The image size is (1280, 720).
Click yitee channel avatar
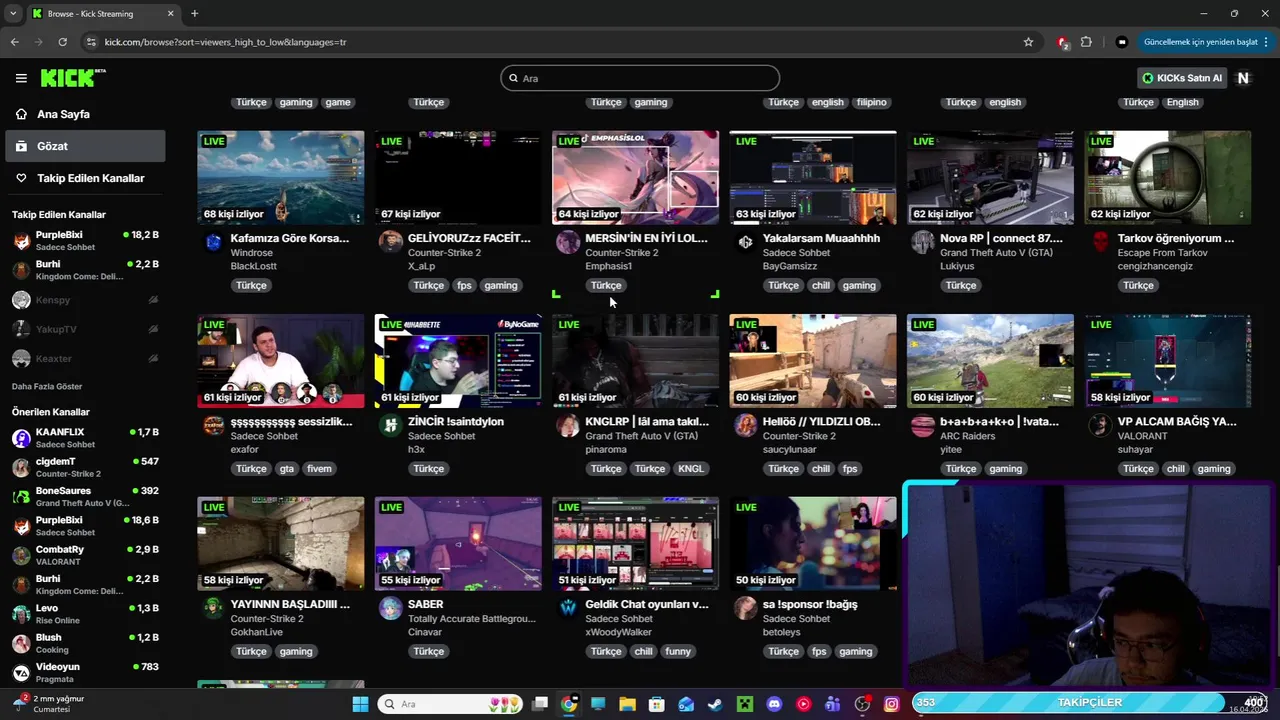click(923, 425)
